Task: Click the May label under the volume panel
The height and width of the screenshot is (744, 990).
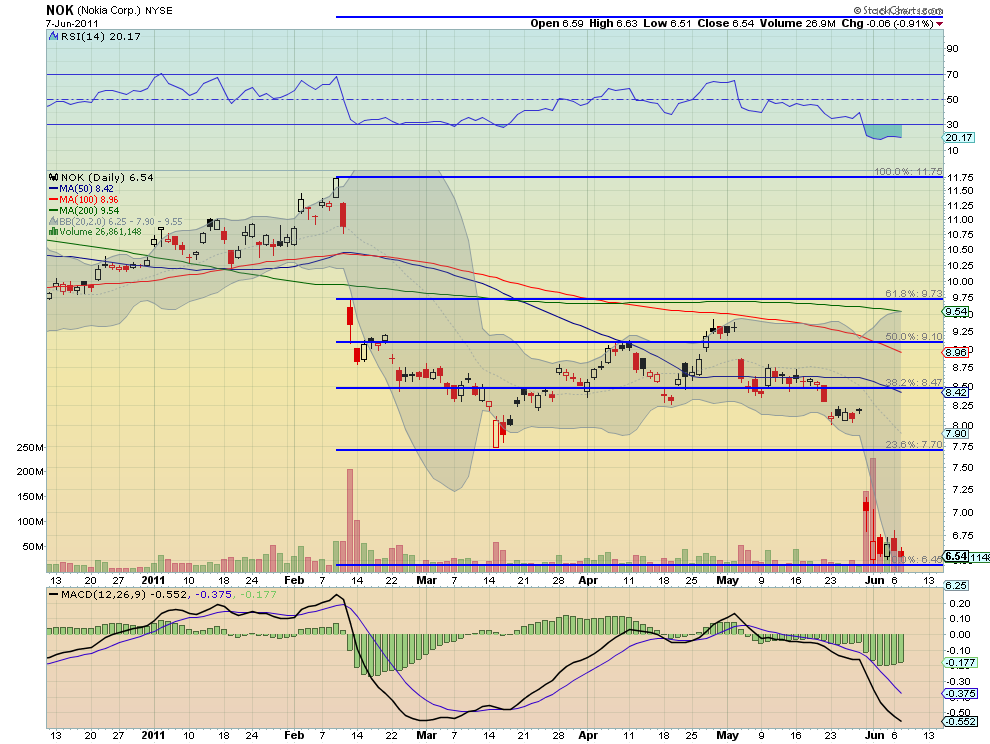Action: tap(727, 580)
